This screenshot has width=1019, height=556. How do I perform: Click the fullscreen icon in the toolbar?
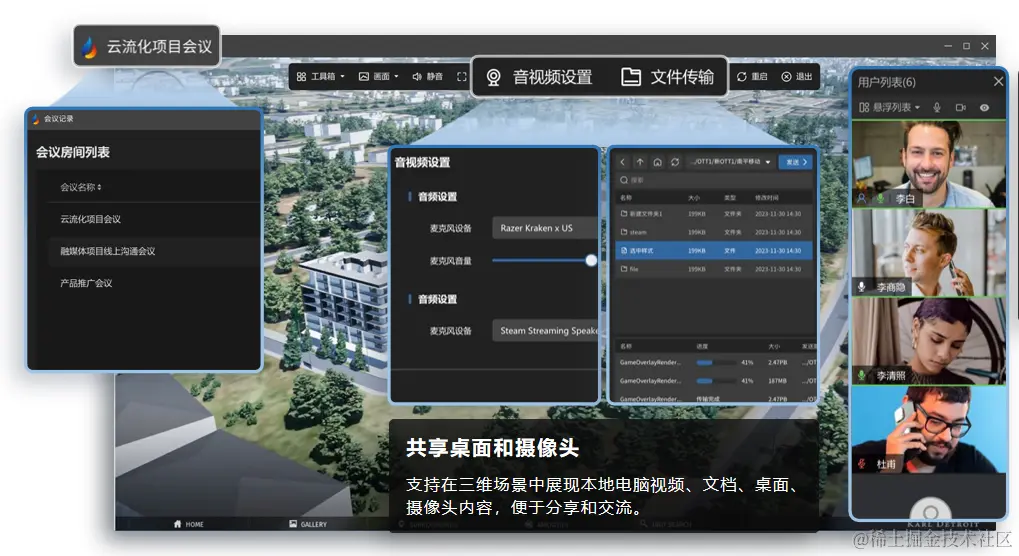(461, 77)
